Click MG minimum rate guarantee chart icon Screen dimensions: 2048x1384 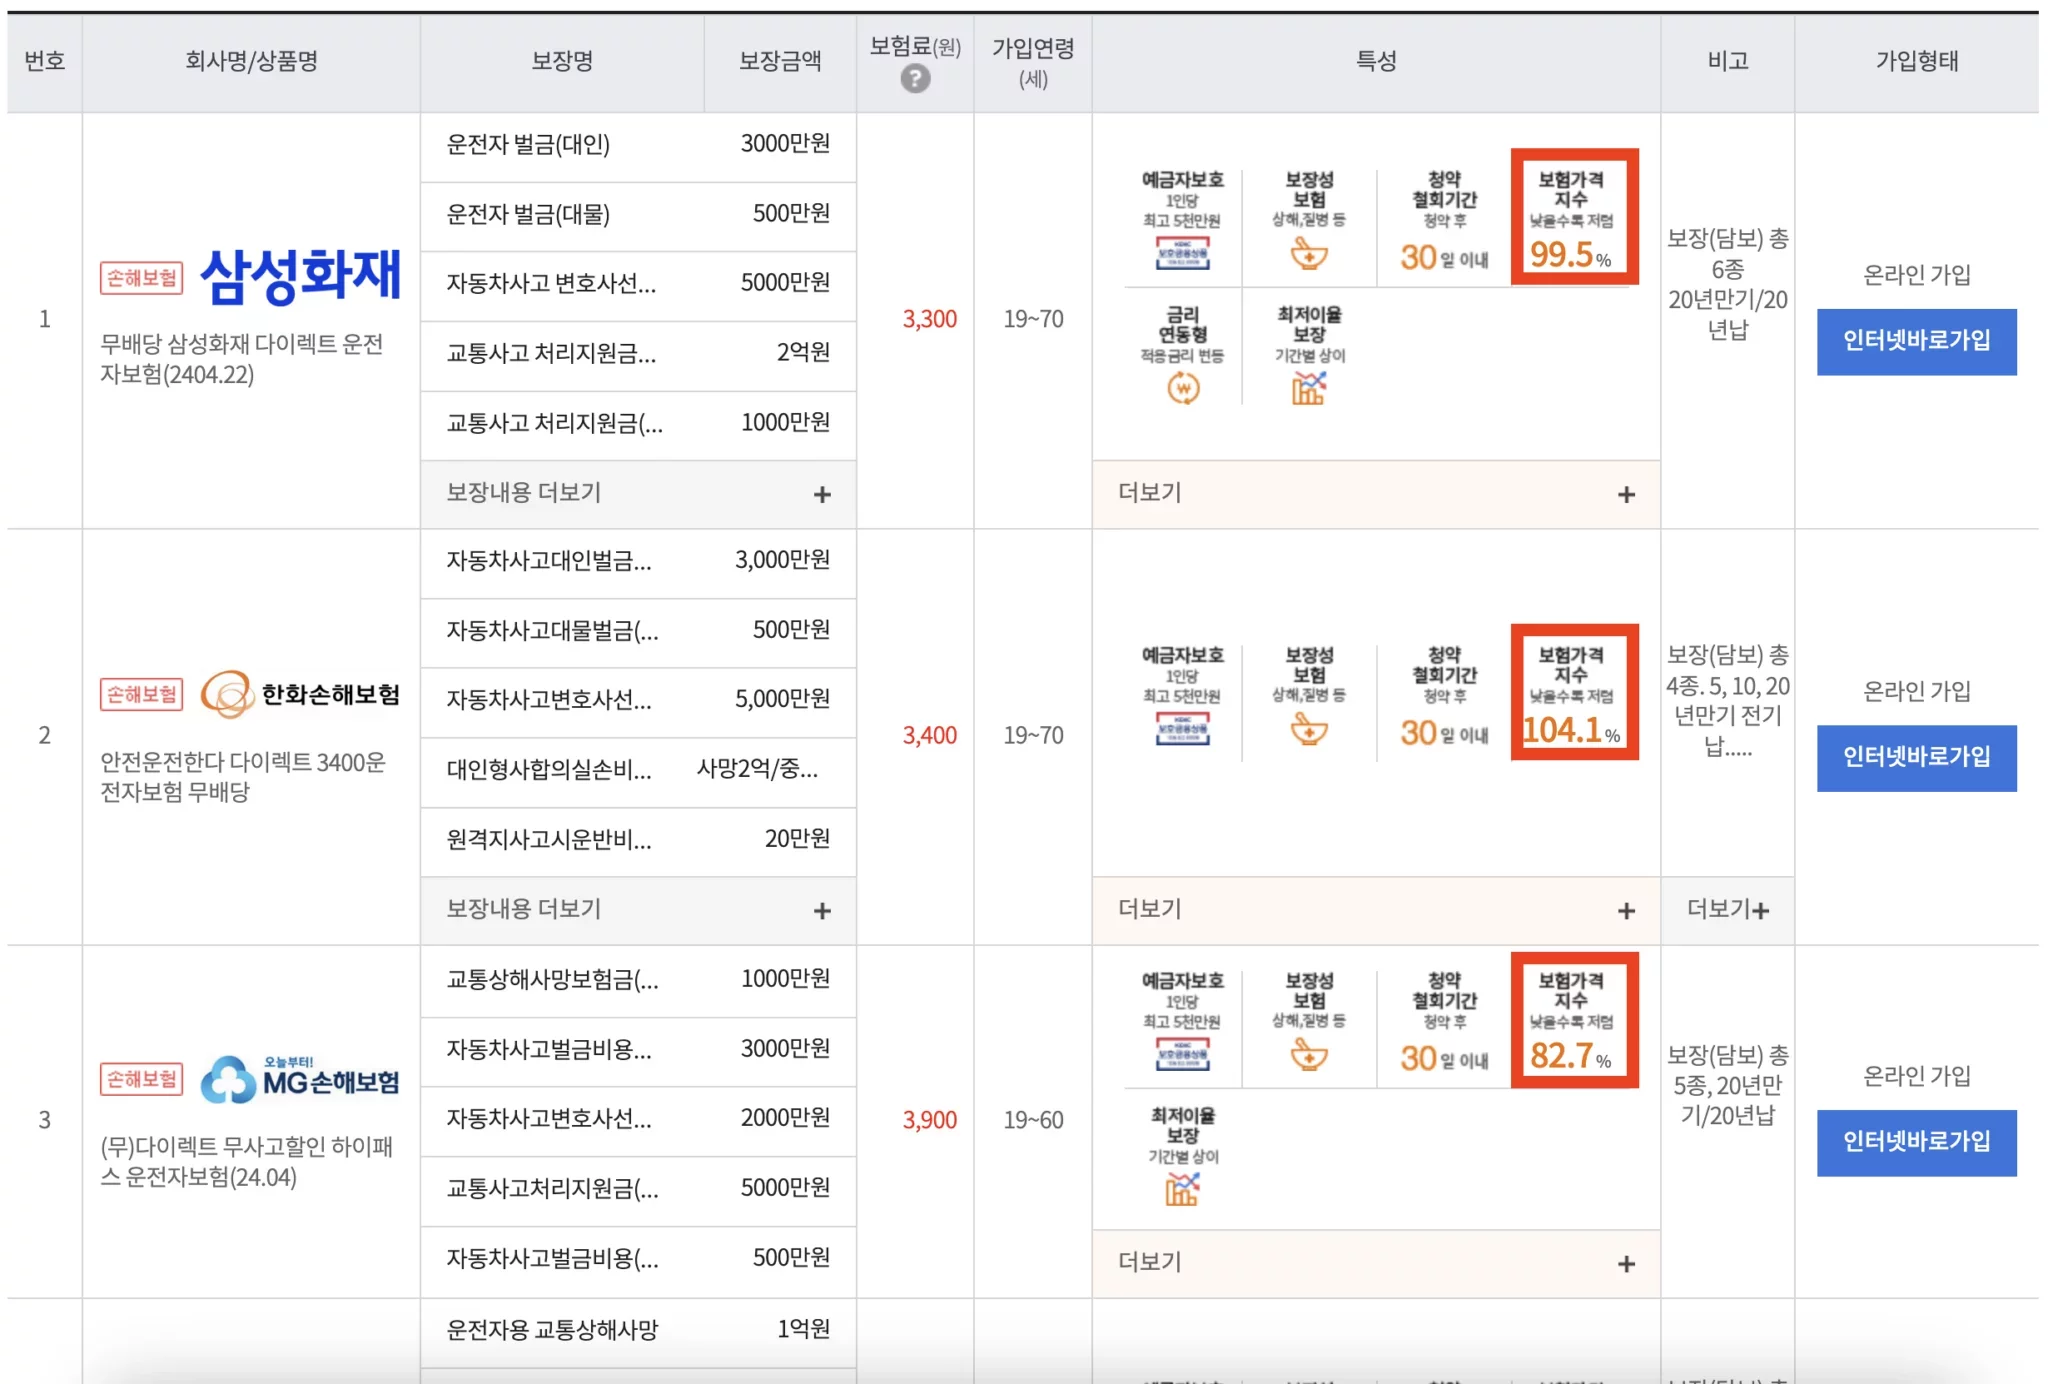point(1182,1189)
